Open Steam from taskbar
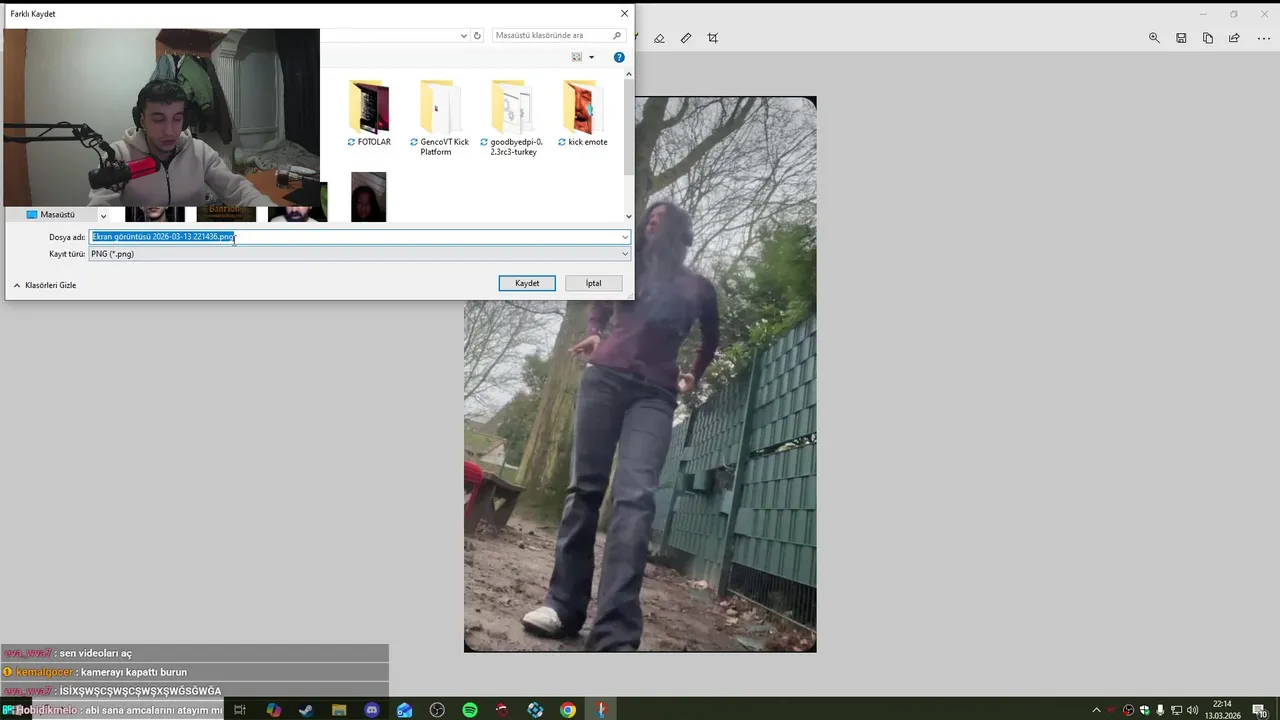 (x=306, y=710)
